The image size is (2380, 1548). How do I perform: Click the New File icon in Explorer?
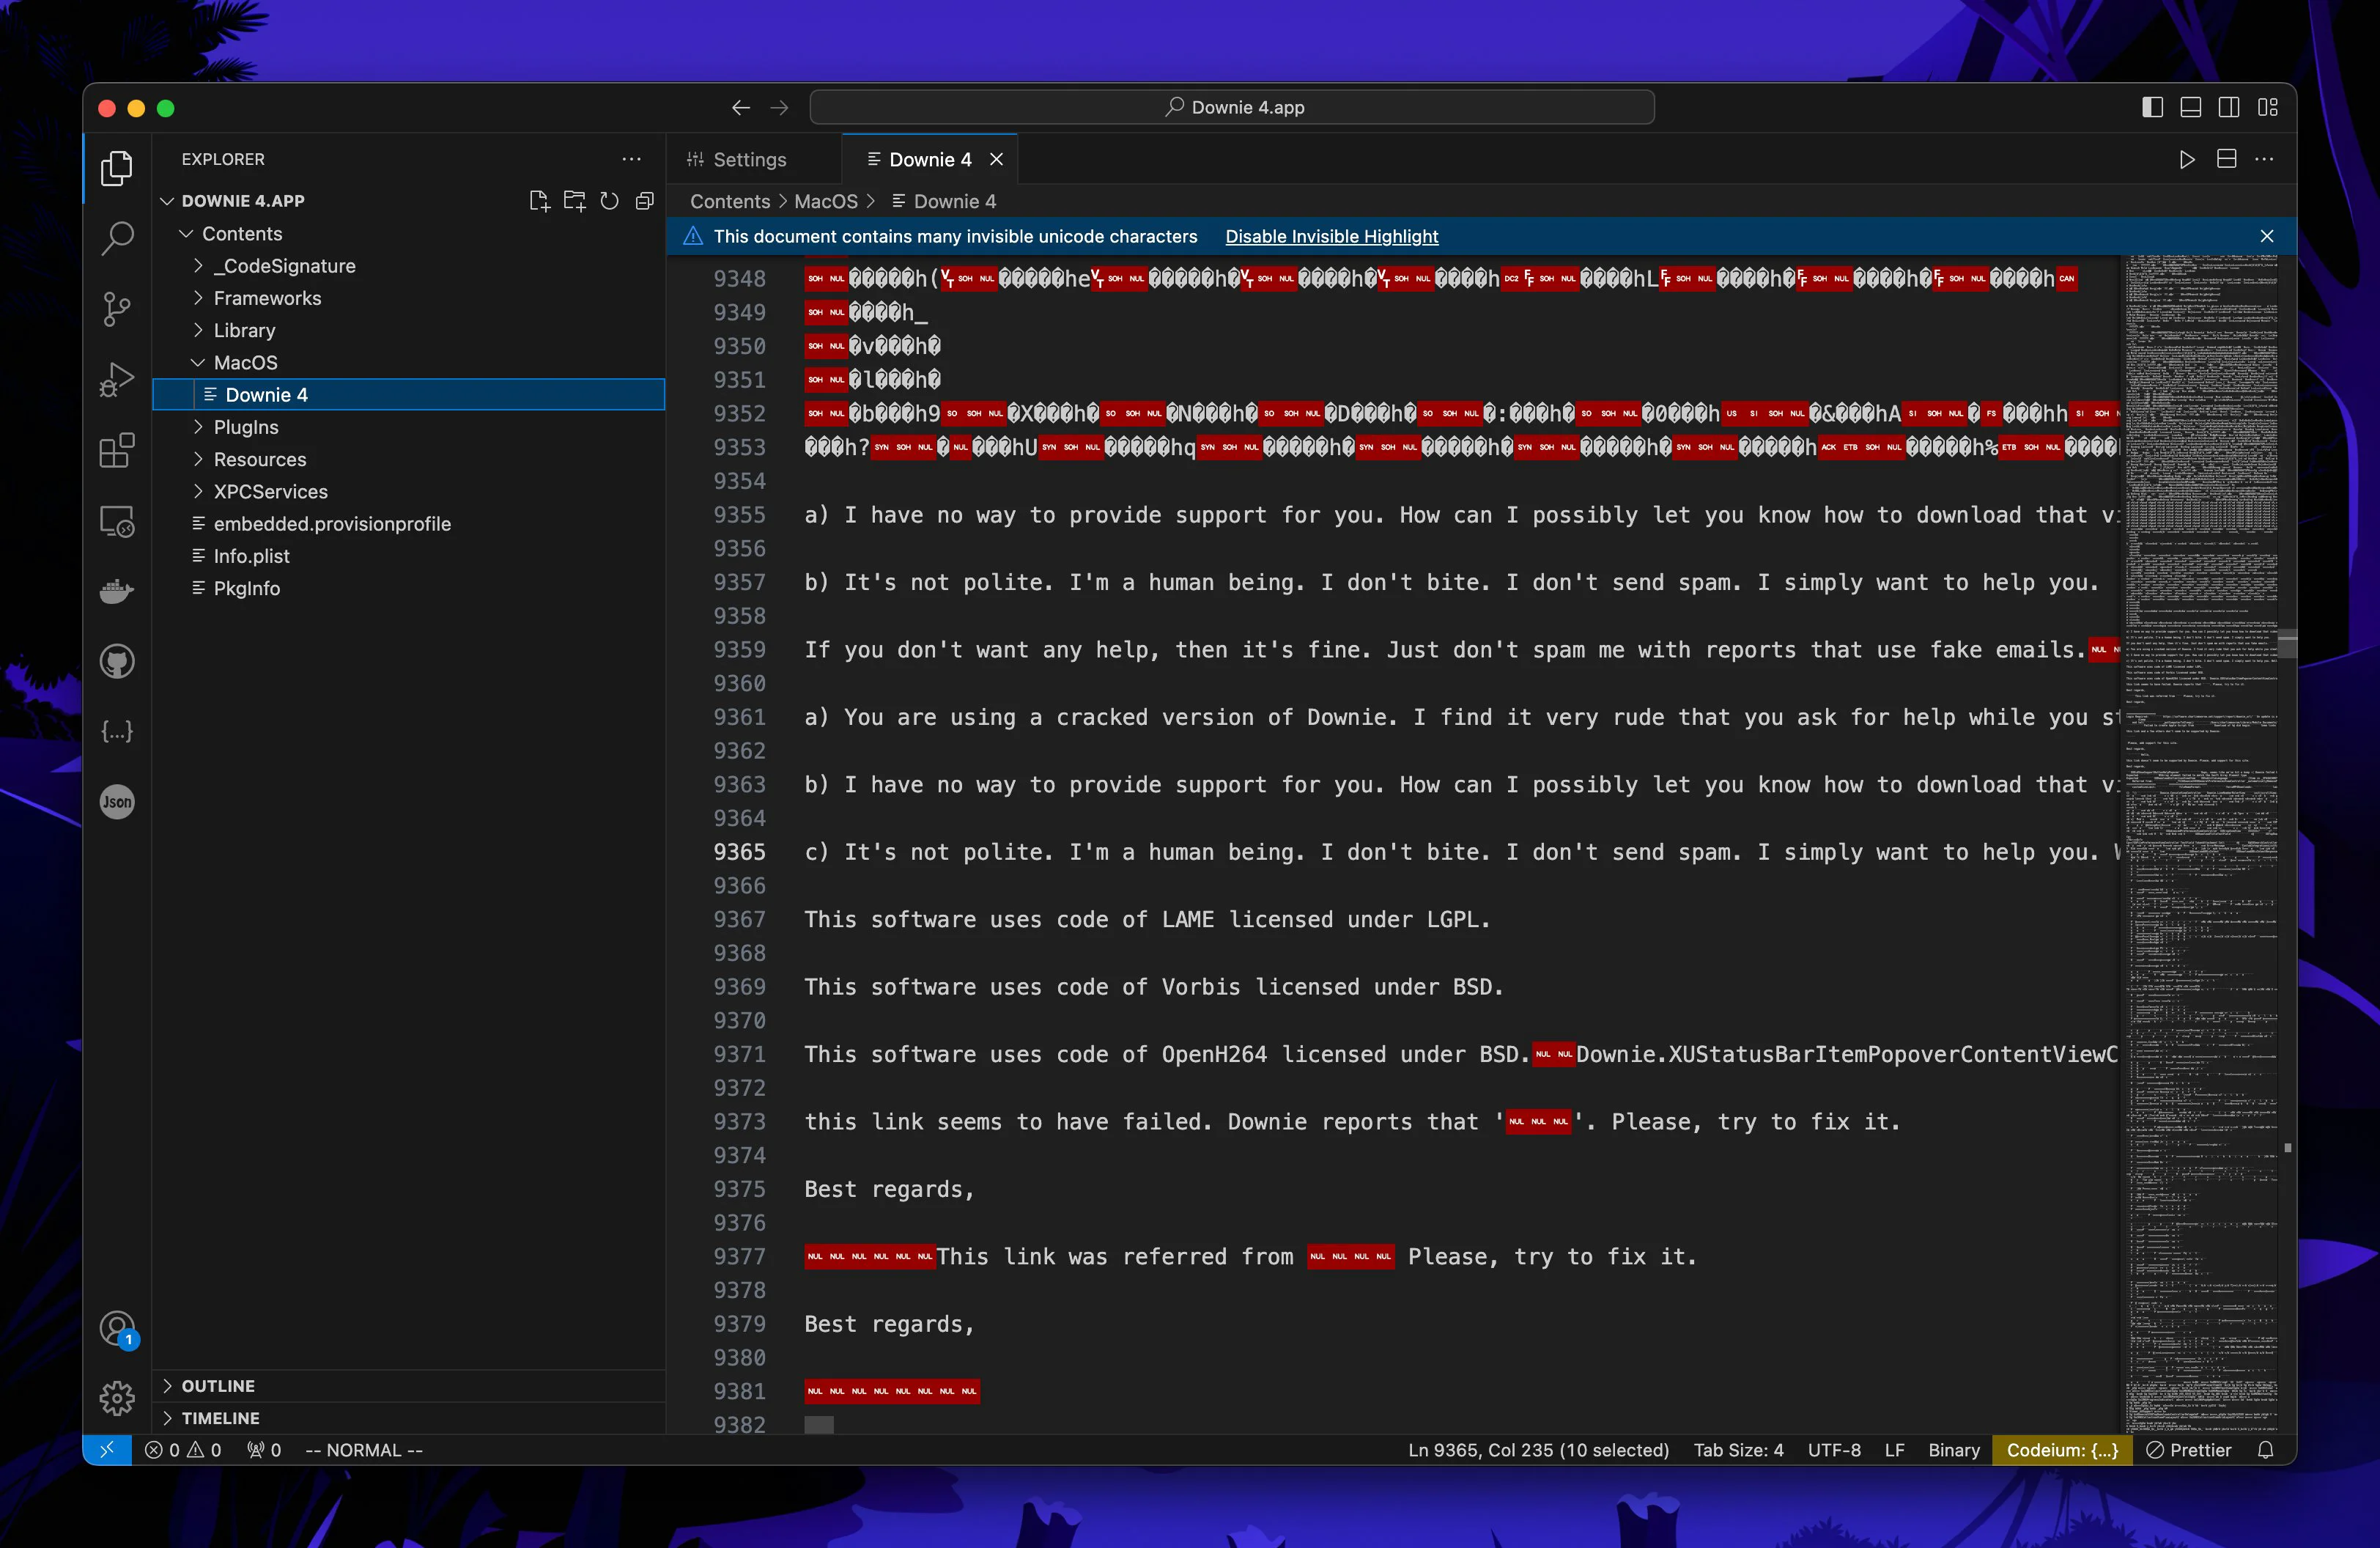(539, 201)
